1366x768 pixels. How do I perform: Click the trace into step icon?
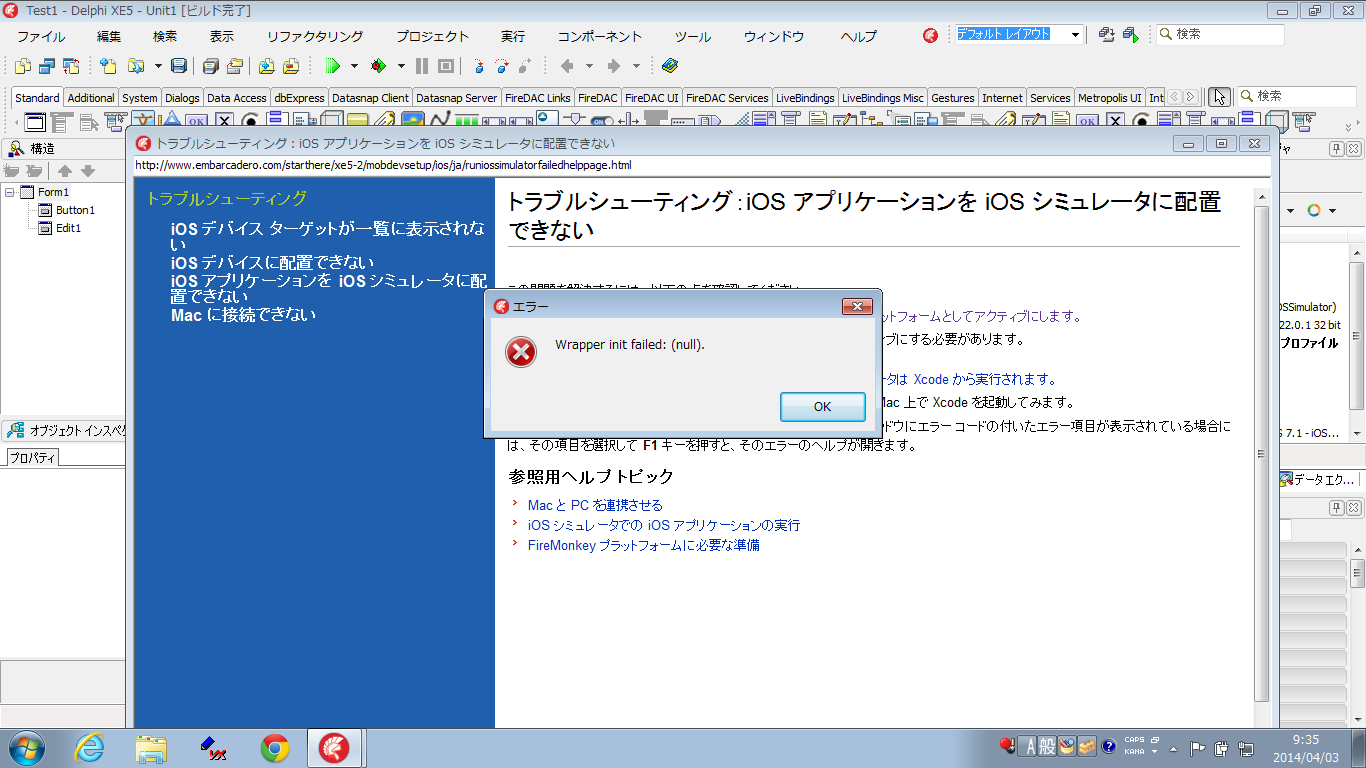tap(478, 66)
